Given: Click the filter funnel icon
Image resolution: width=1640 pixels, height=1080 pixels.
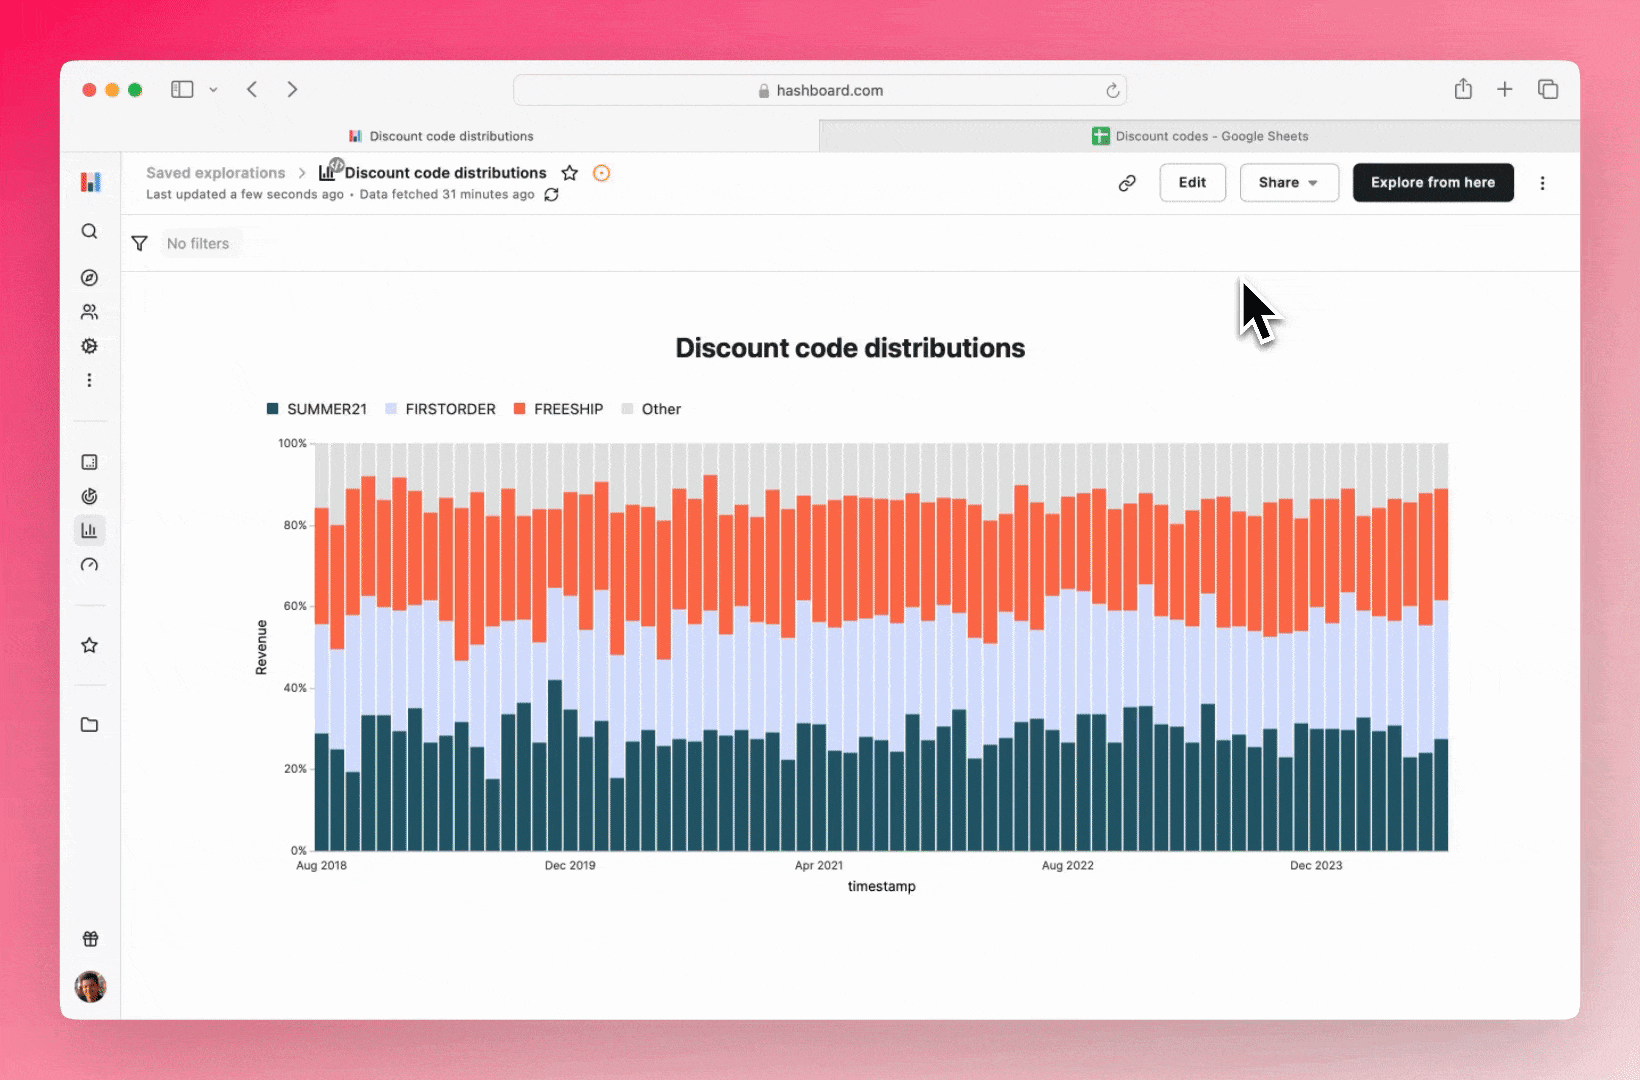Looking at the screenshot, I should (x=140, y=243).
